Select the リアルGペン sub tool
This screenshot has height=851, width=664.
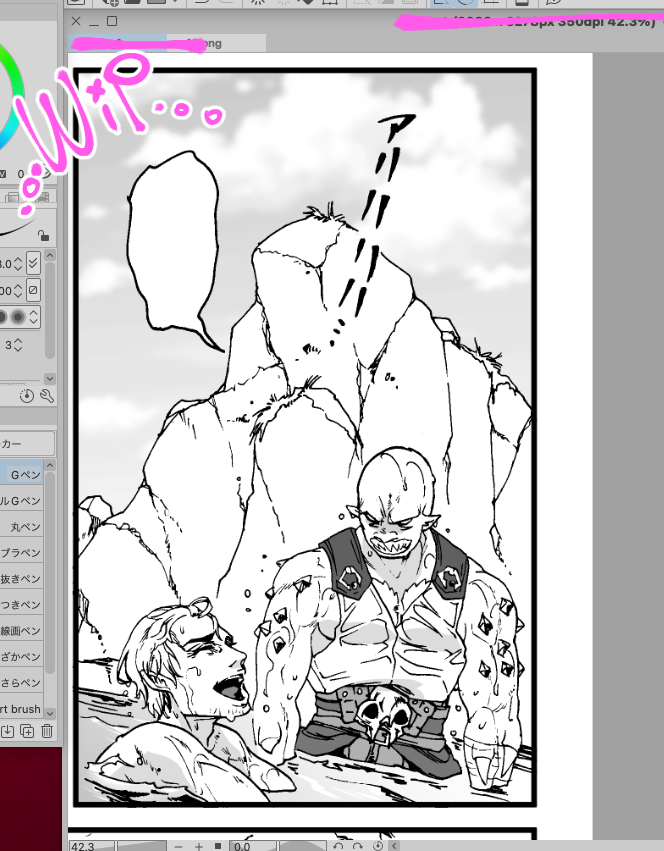click(22, 500)
